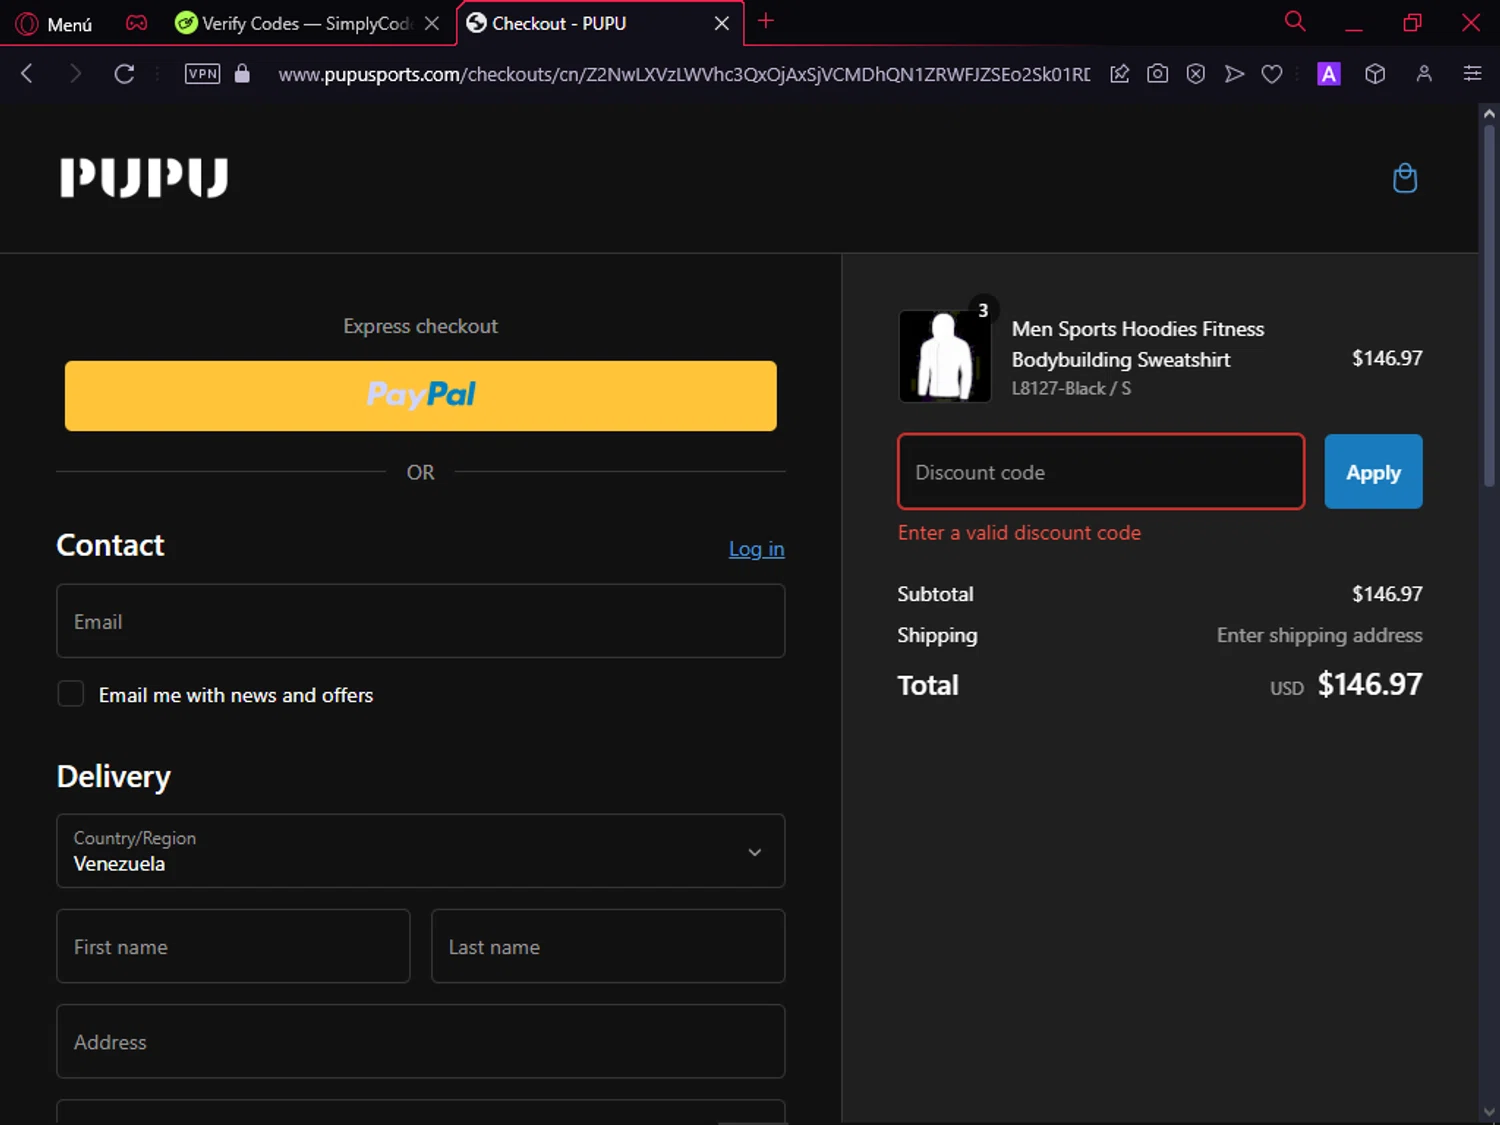Check Email me with news and offers
The width and height of the screenshot is (1500, 1125).
point(70,694)
